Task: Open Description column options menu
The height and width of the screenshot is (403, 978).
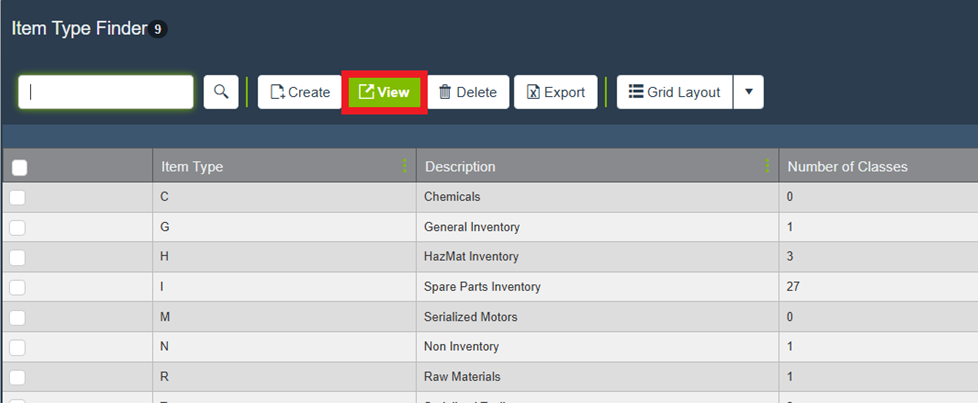Action: (x=767, y=167)
